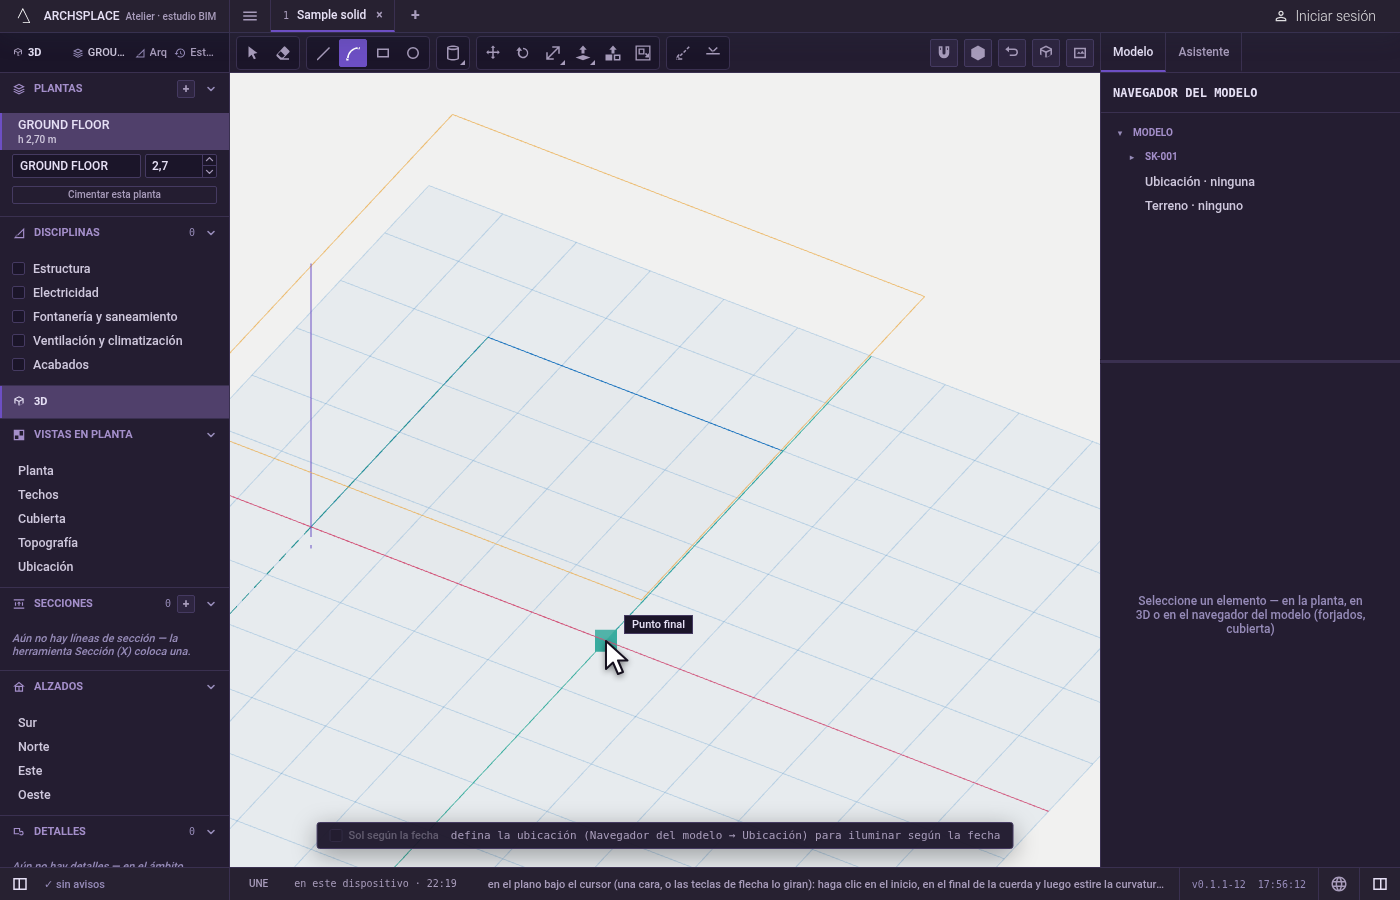Check the Electricidad discipline box

tap(18, 293)
